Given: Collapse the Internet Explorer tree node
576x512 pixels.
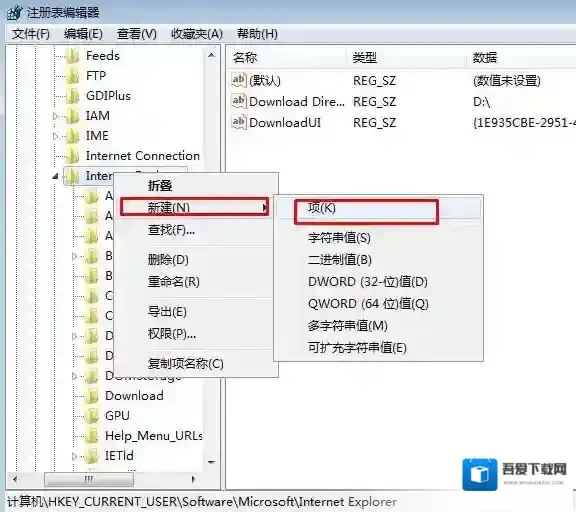Looking at the screenshot, I should tap(55, 177).
